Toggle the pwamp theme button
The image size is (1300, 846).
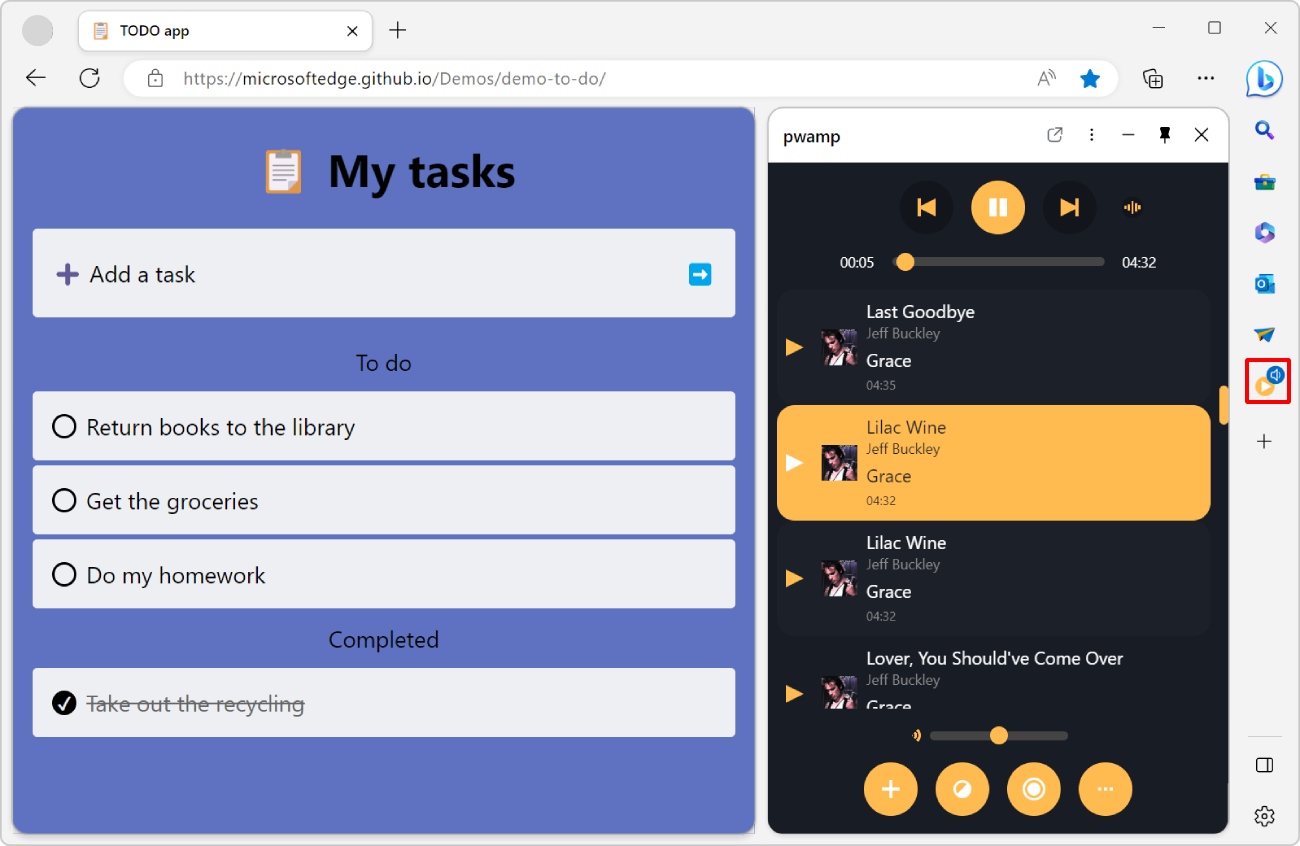coord(961,789)
